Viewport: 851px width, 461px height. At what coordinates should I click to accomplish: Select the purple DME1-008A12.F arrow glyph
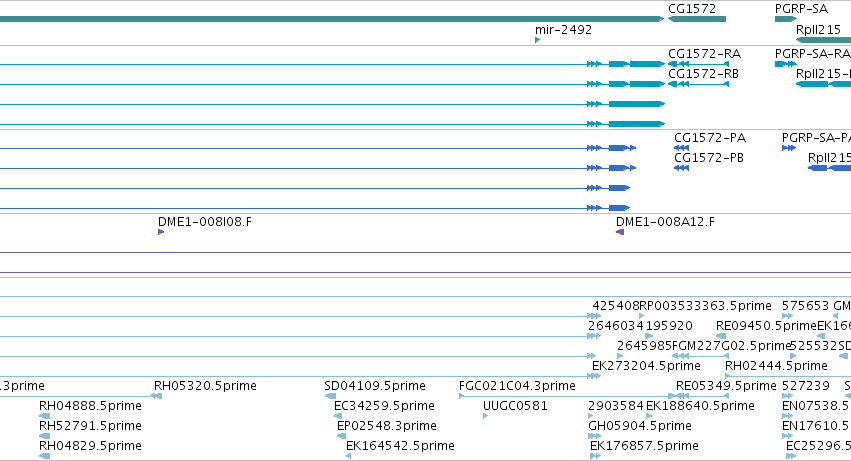coord(620,232)
